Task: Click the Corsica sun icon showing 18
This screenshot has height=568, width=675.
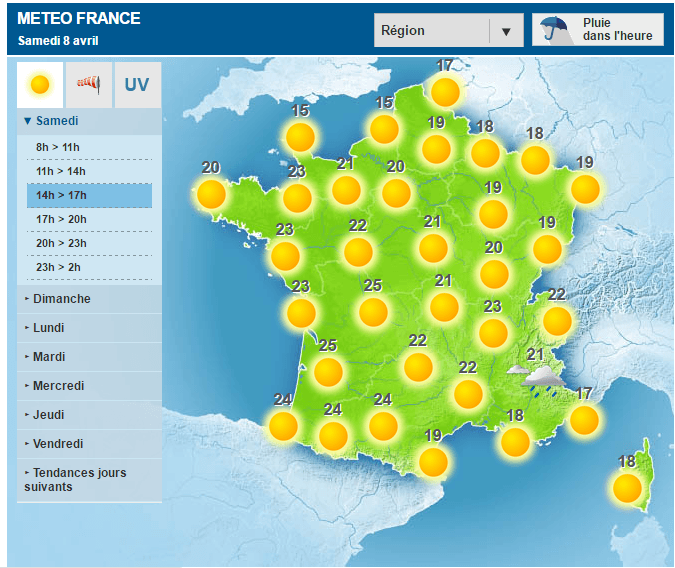Action: (x=627, y=487)
